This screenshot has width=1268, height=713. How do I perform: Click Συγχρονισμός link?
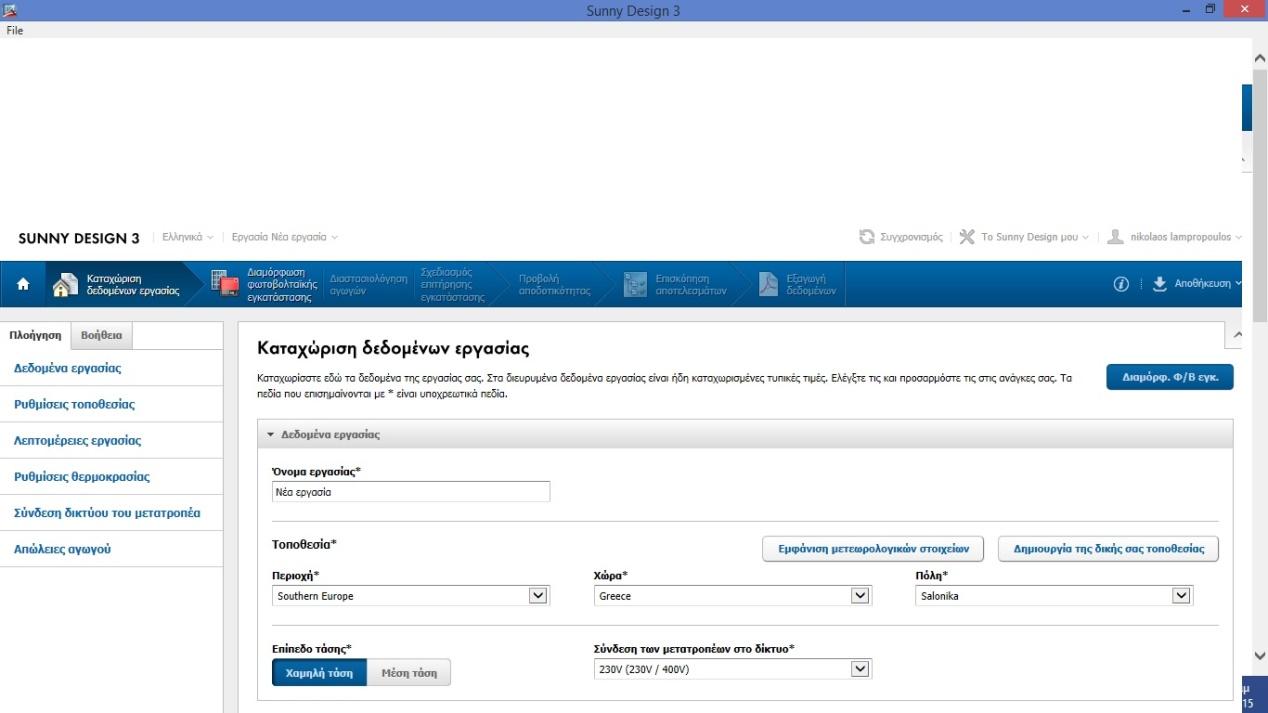coord(911,237)
